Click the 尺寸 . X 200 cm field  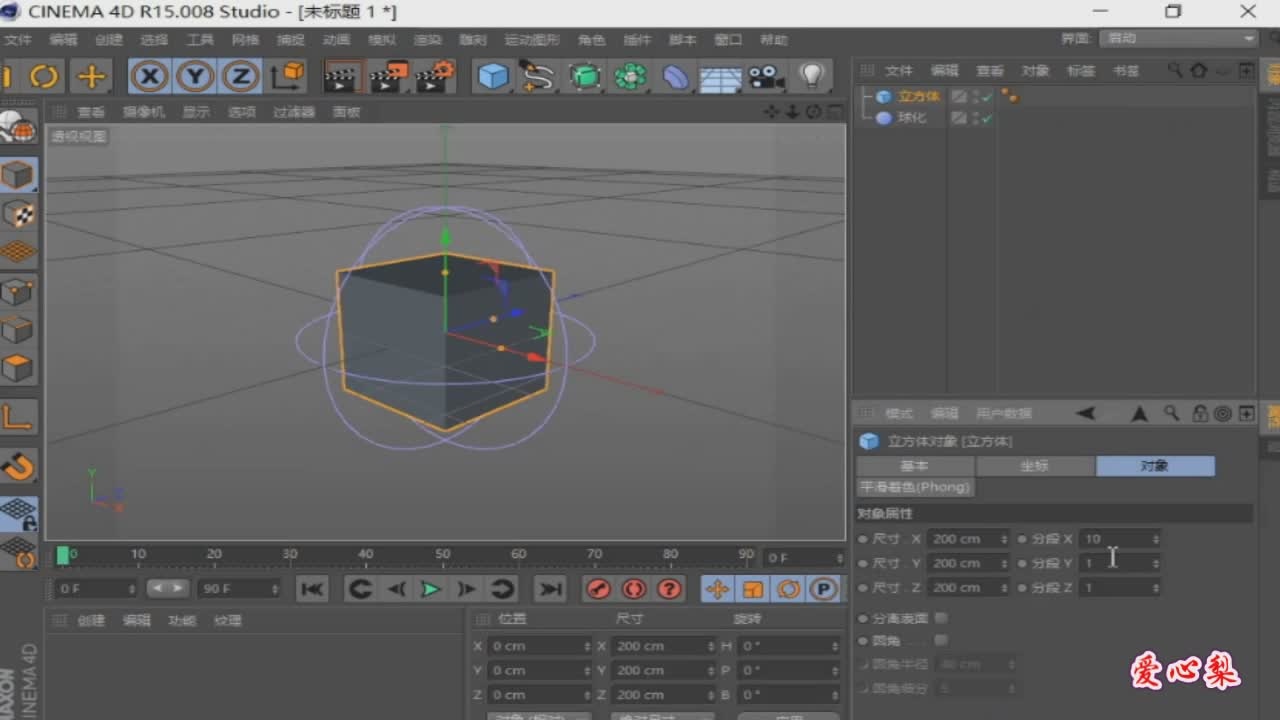click(x=969, y=539)
